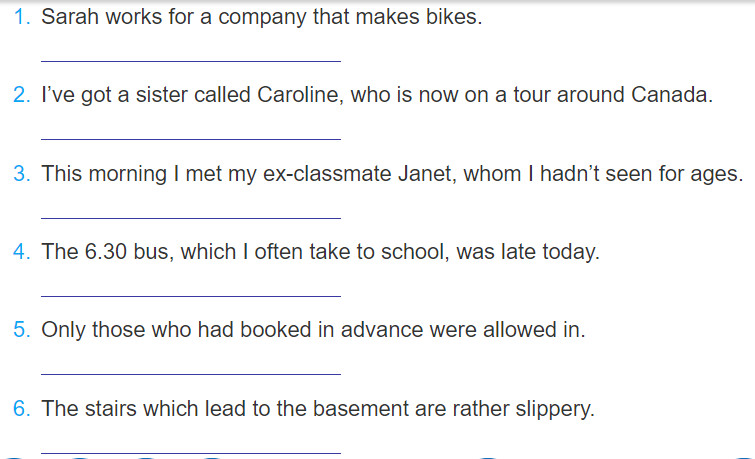Click the sentence about slippery basement stairs
This screenshot has width=755, height=459.
click(x=318, y=409)
